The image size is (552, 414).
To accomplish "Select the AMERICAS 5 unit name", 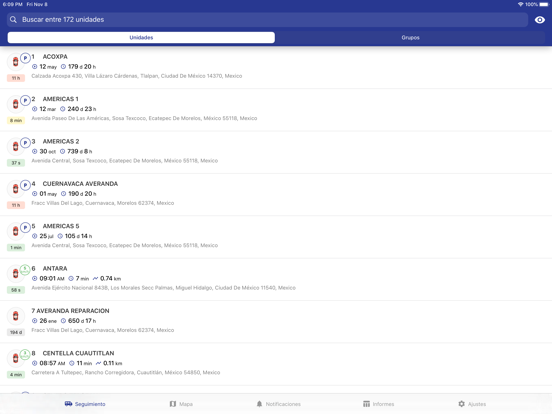I will 61,226.
